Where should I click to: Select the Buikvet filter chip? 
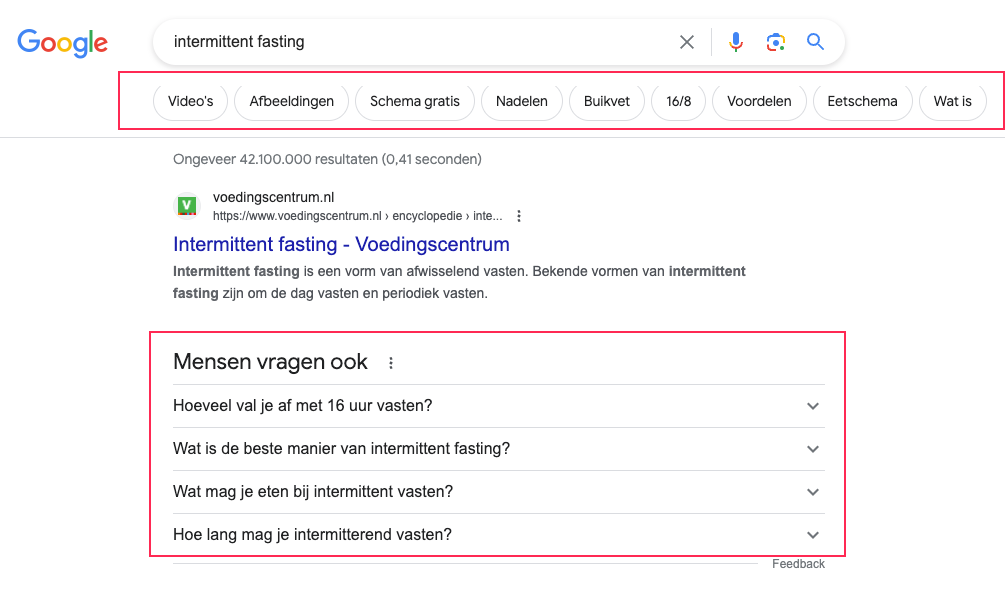pyautogui.click(x=606, y=101)
